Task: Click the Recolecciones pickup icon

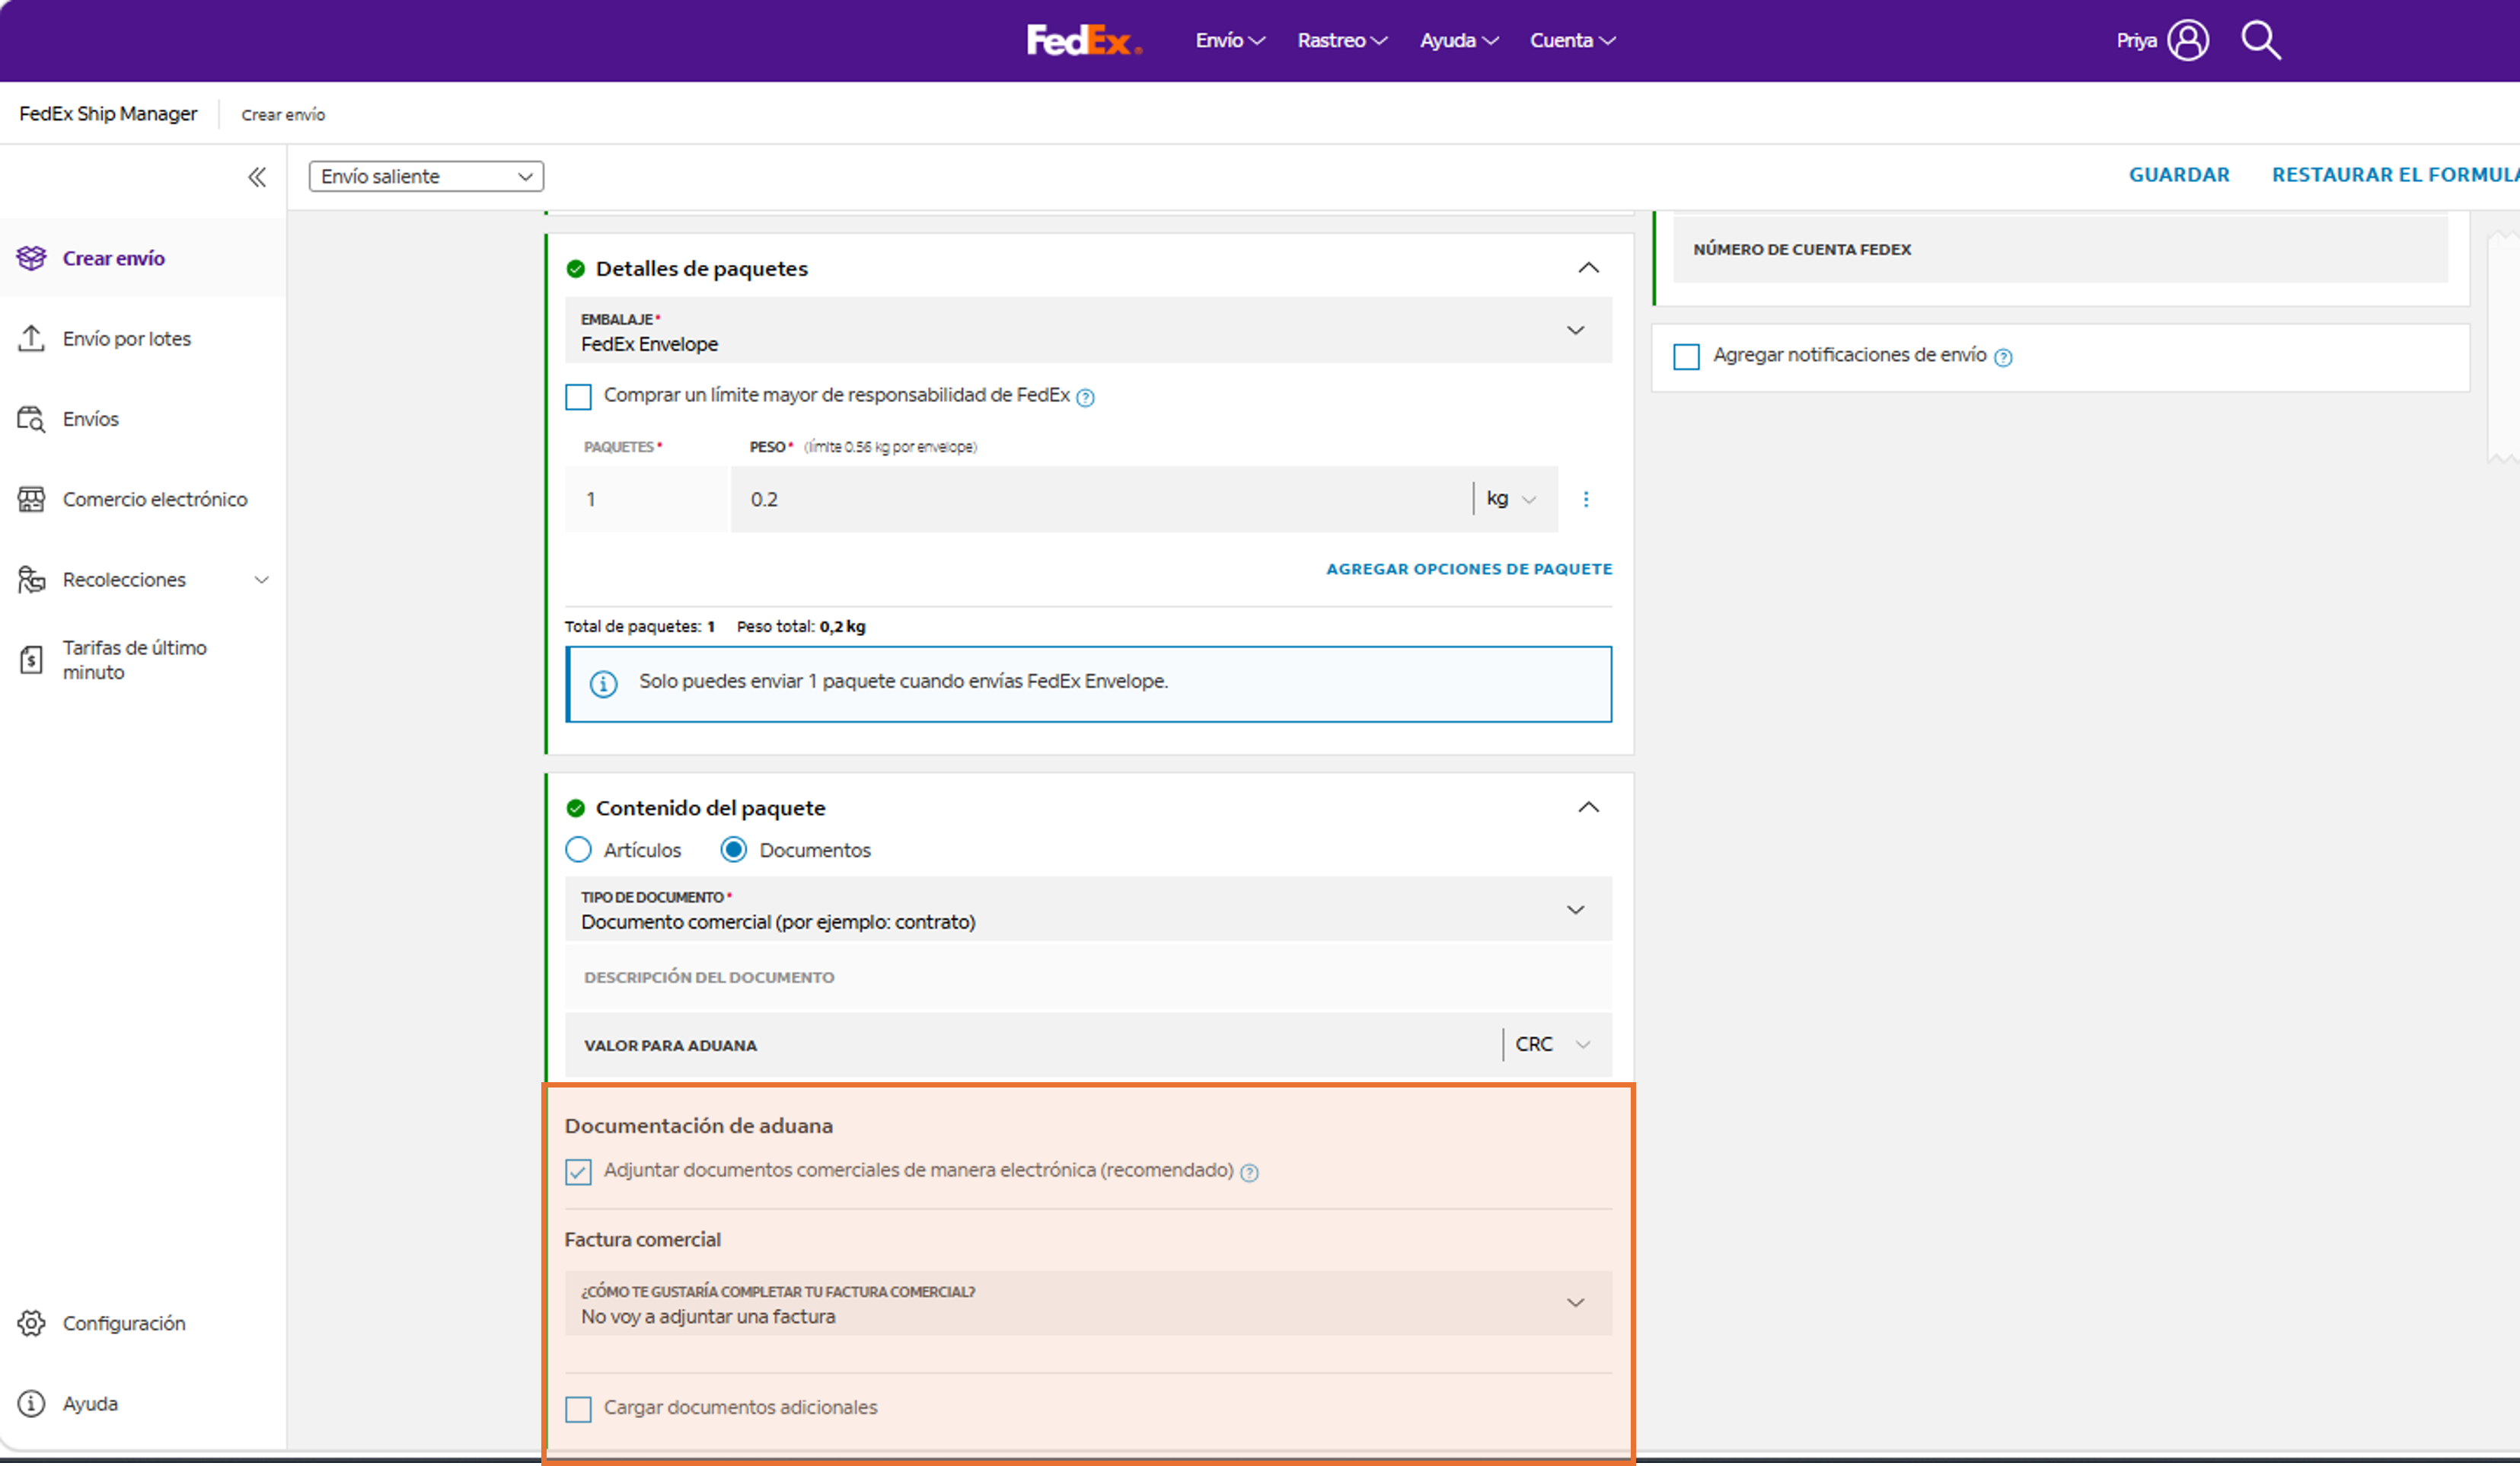Action: click(x=31, y=579)
